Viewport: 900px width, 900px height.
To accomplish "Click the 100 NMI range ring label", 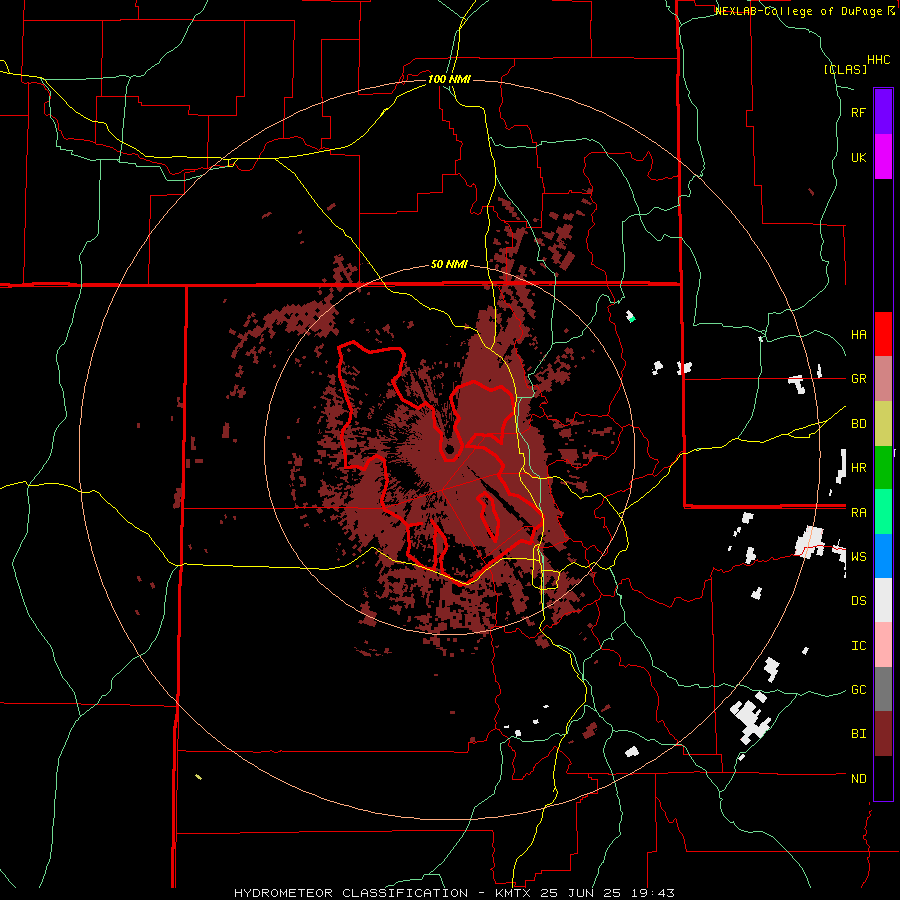I will click(x=449, y=79).
